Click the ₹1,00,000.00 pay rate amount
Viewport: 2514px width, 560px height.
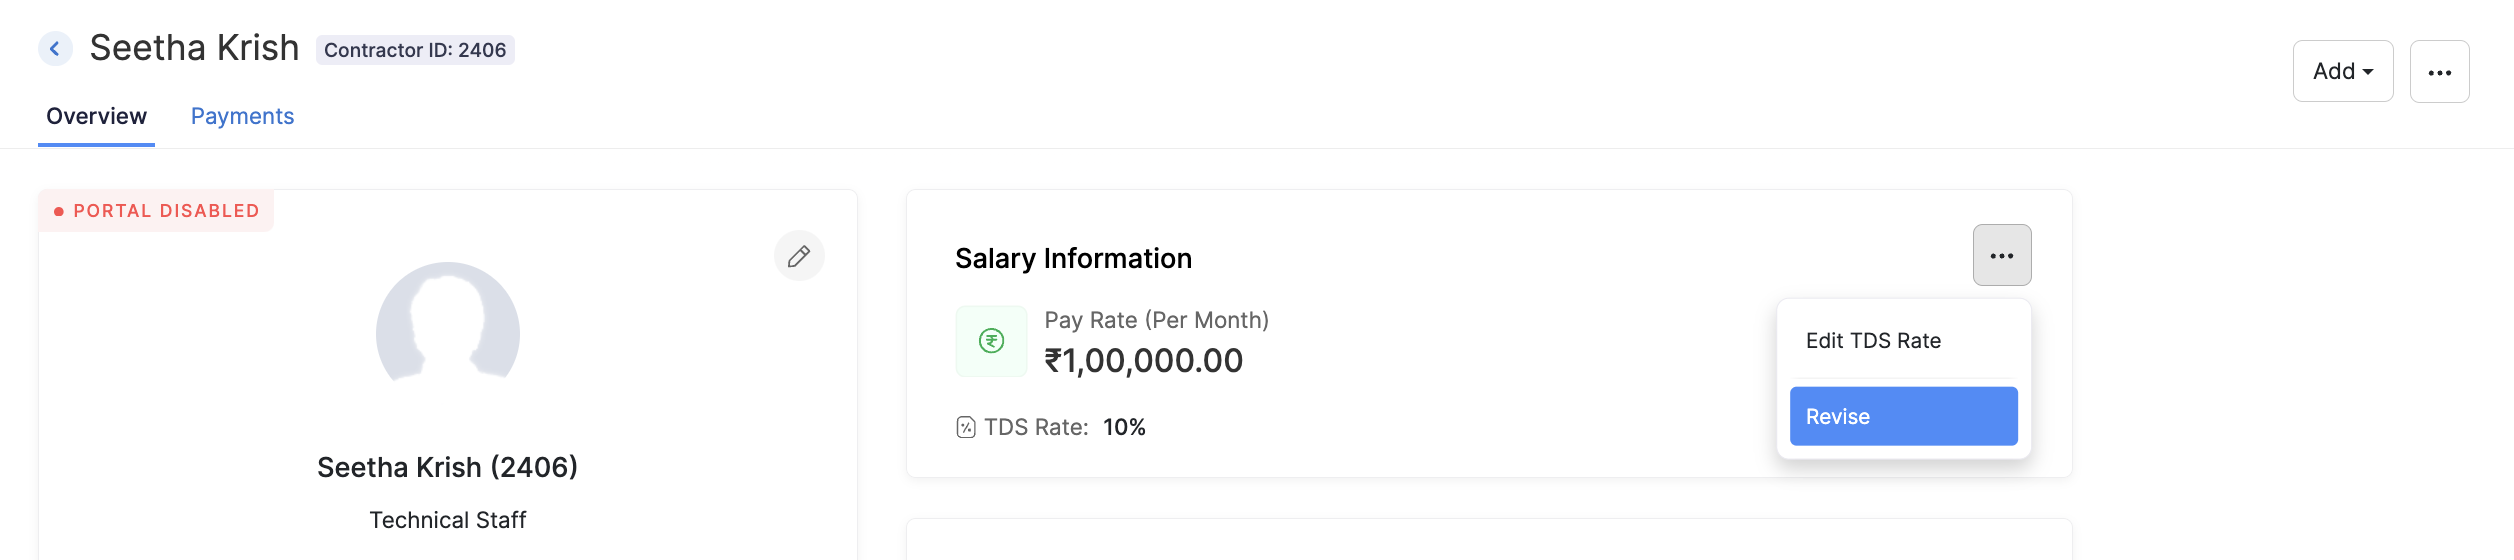pyautogui.click(x=1143, y=361)
